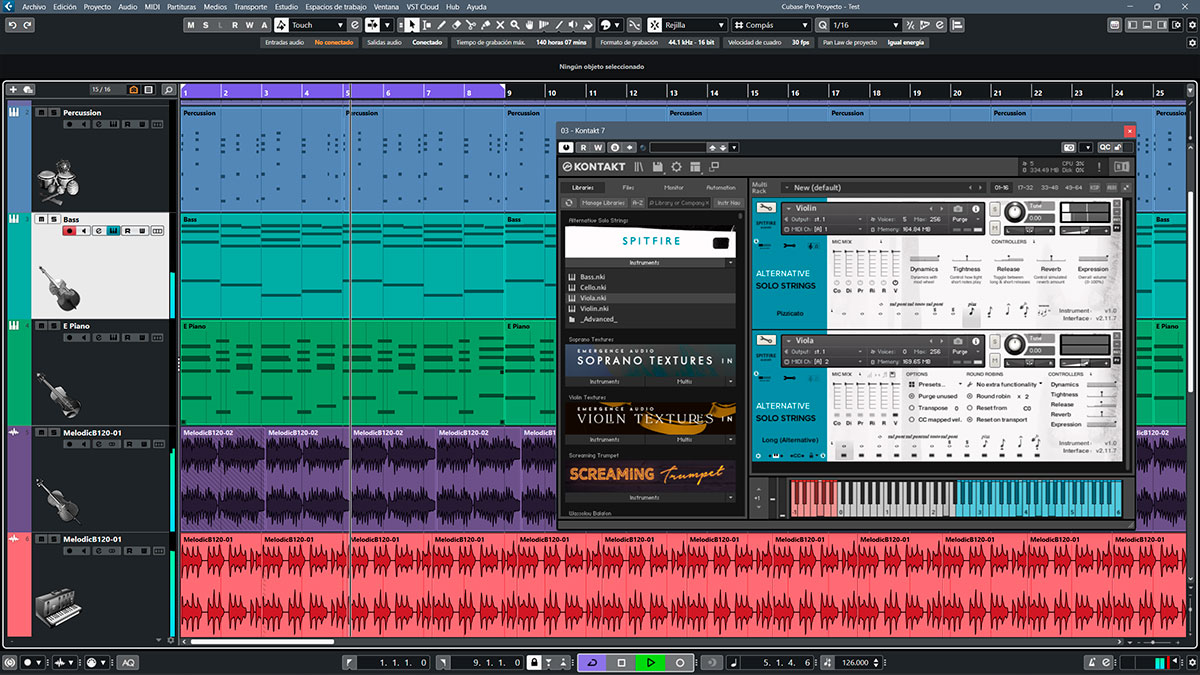The width and height of the screenshot is (1200, 675).
Task: Adjust the Violin Tune knob
Action: pos(1014,212)
